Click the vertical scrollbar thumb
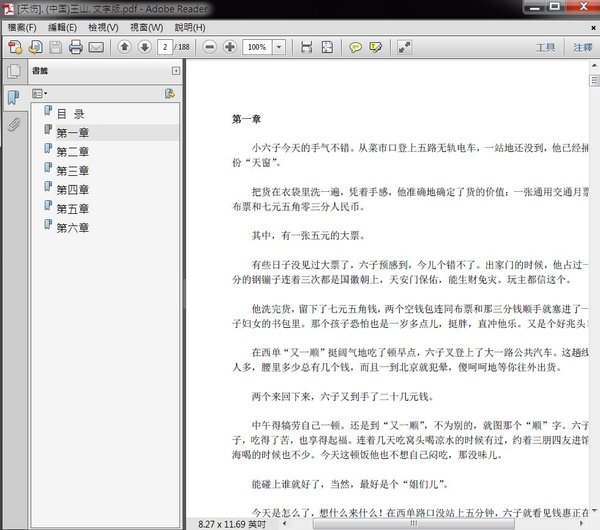 click(x=594, y=80)
